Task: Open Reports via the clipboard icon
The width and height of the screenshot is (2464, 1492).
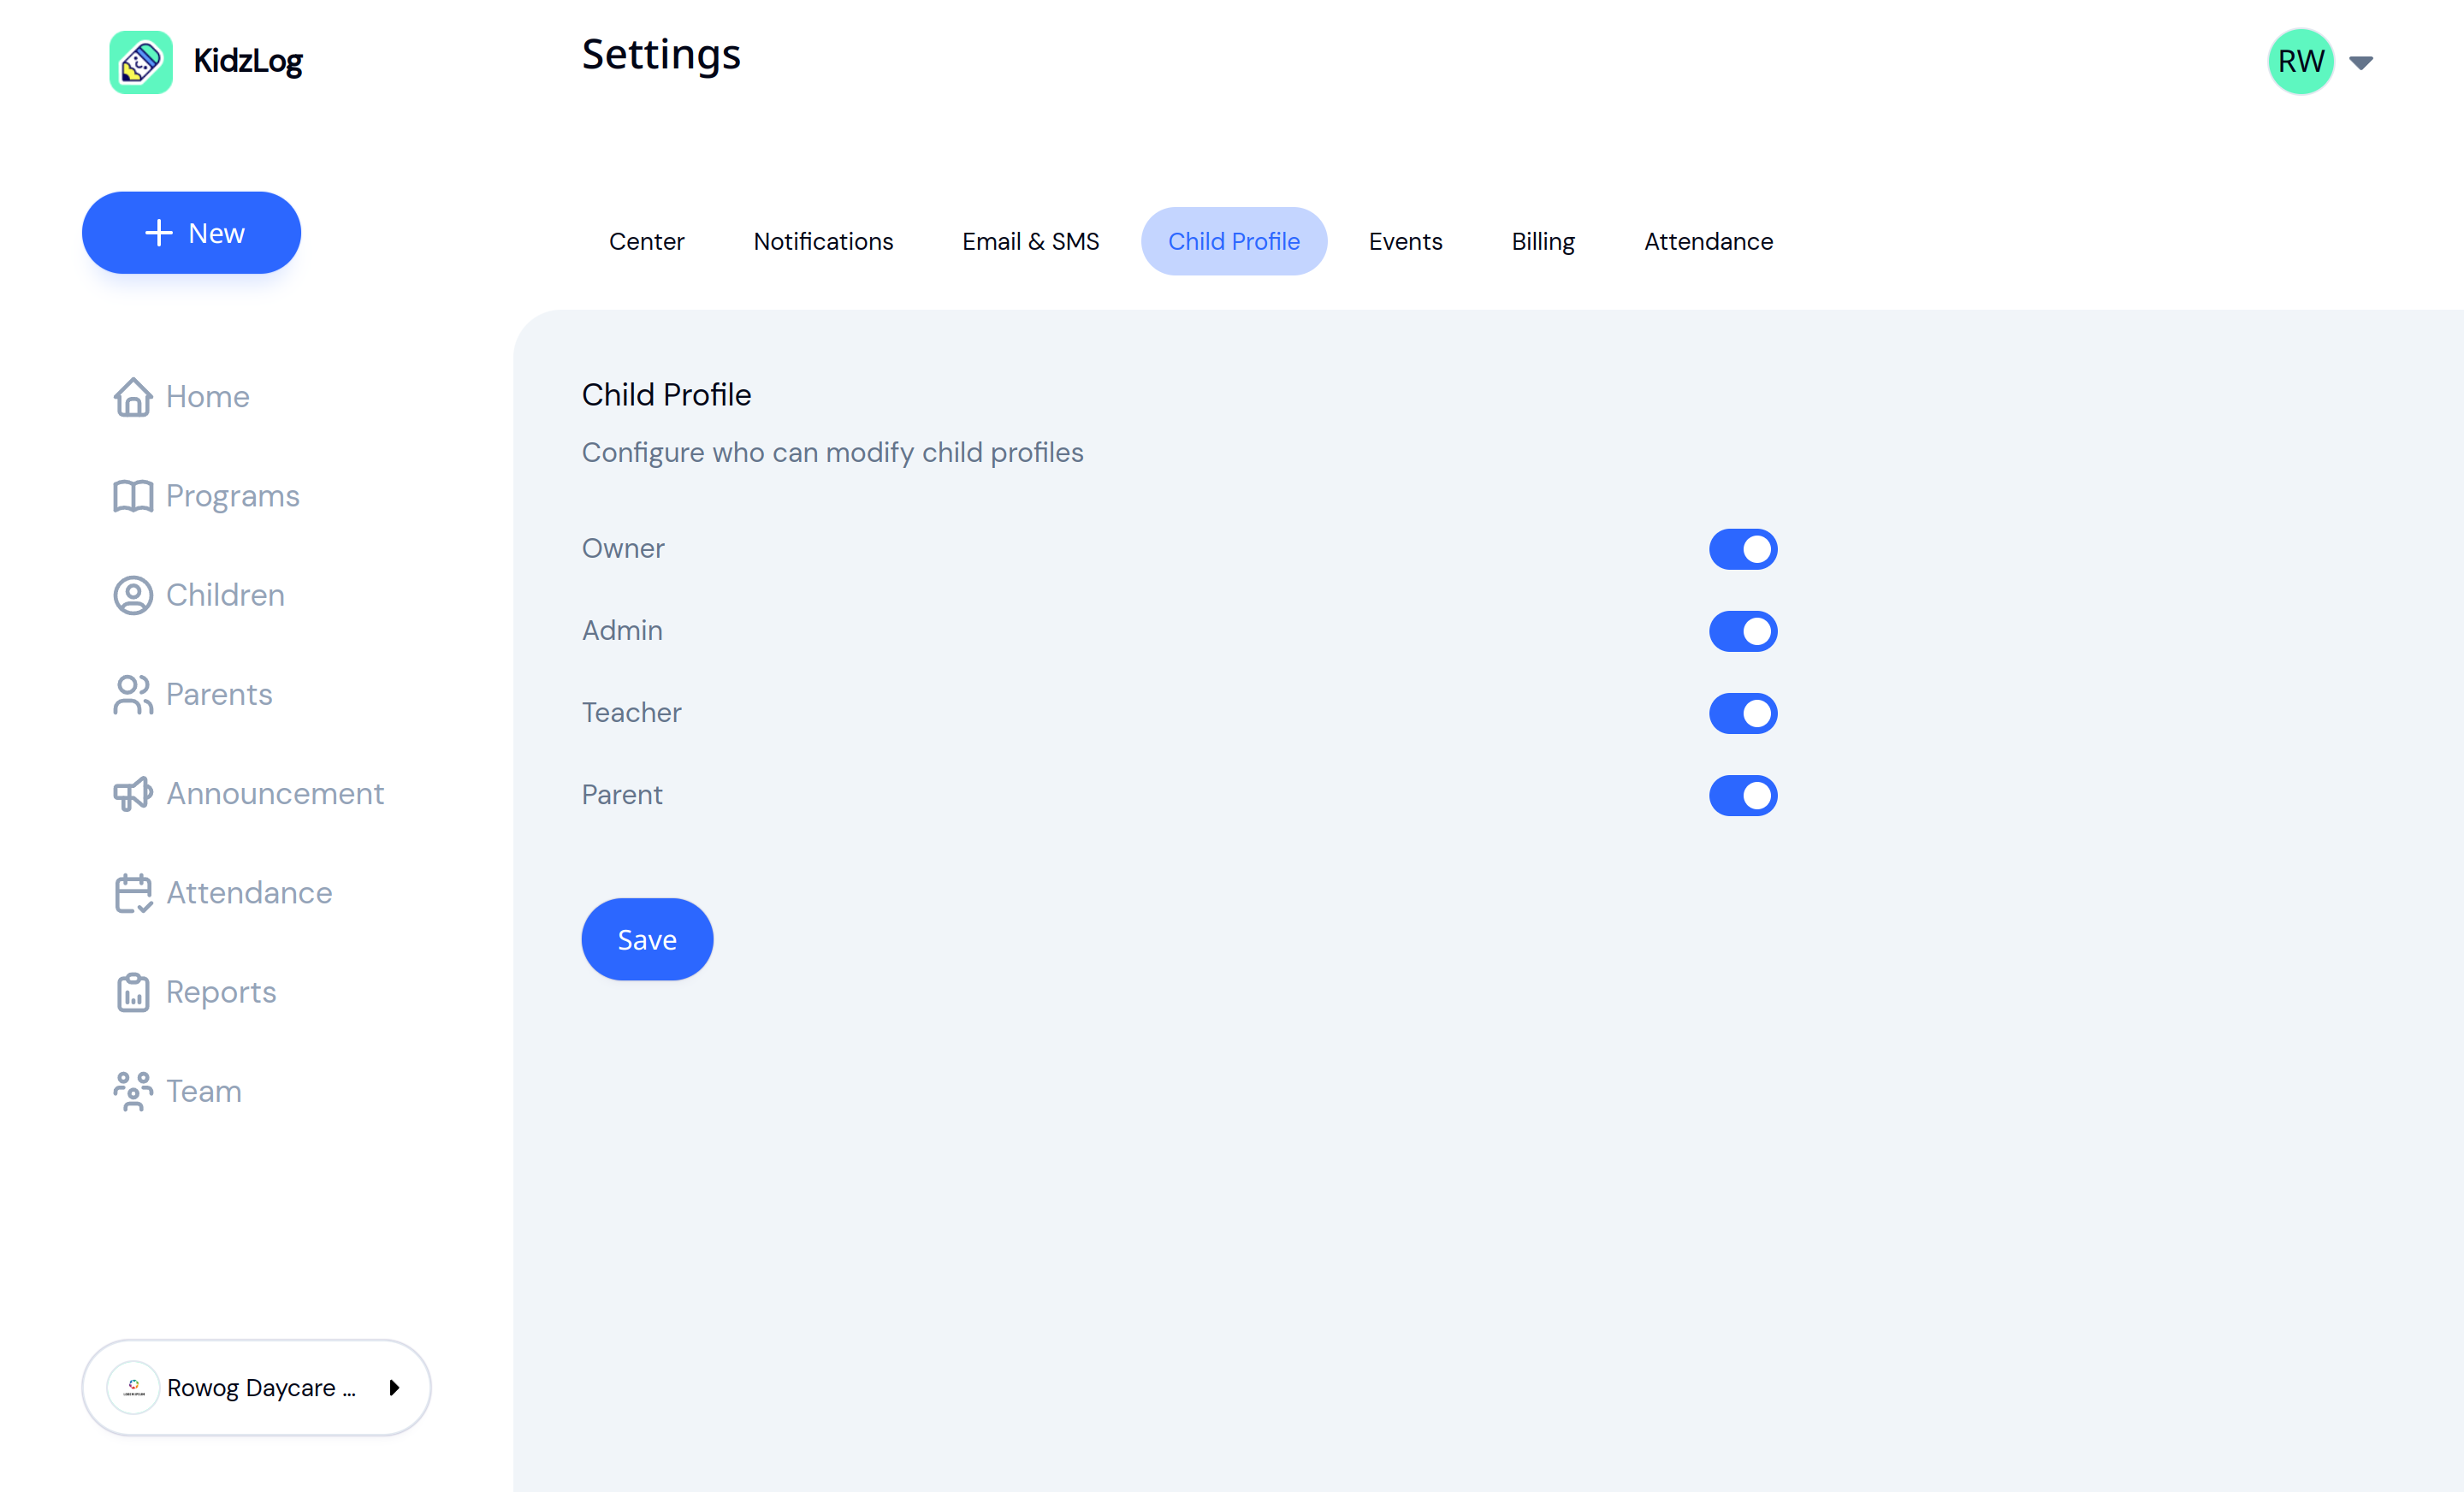Action: pos(133,992)
